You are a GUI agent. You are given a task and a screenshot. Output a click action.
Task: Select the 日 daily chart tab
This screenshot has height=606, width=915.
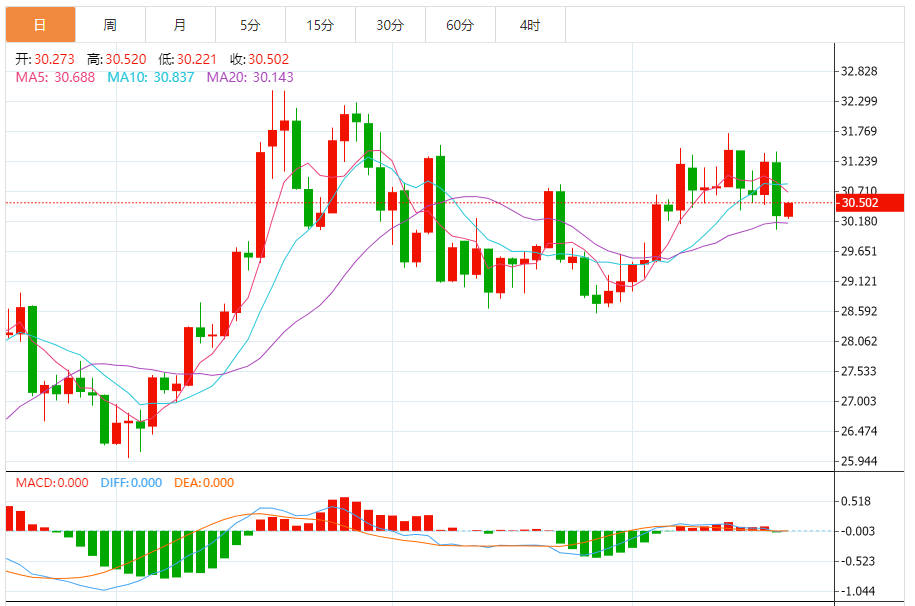(40, 25)
